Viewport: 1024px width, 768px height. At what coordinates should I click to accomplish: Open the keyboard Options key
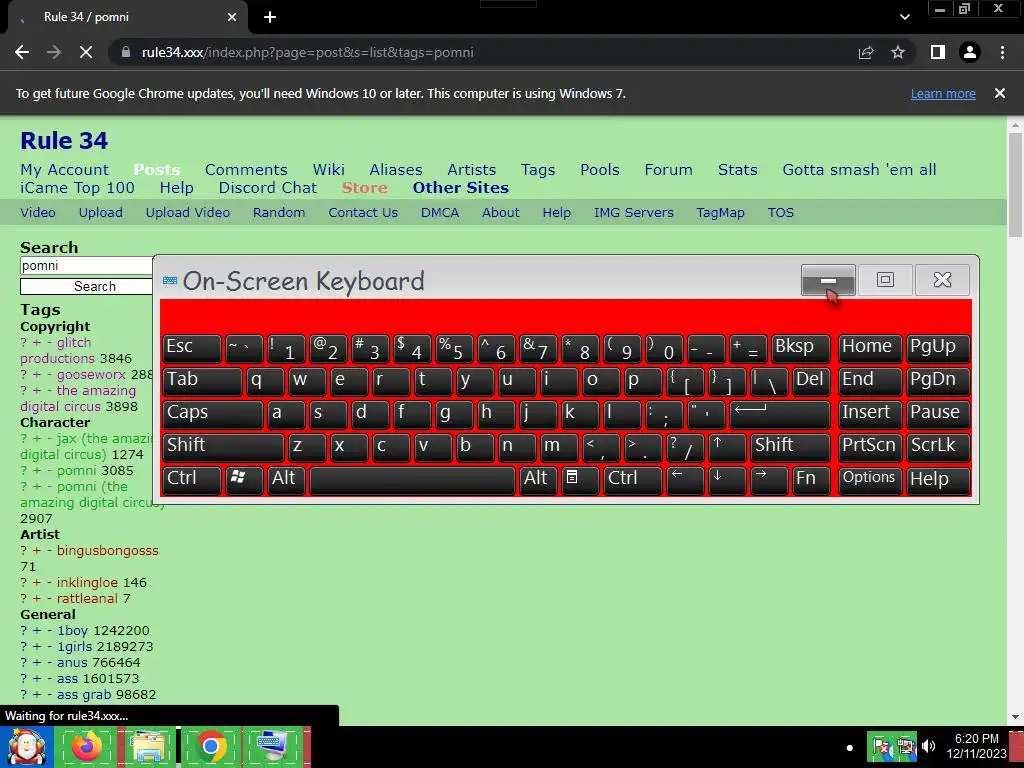pos(870,479)
